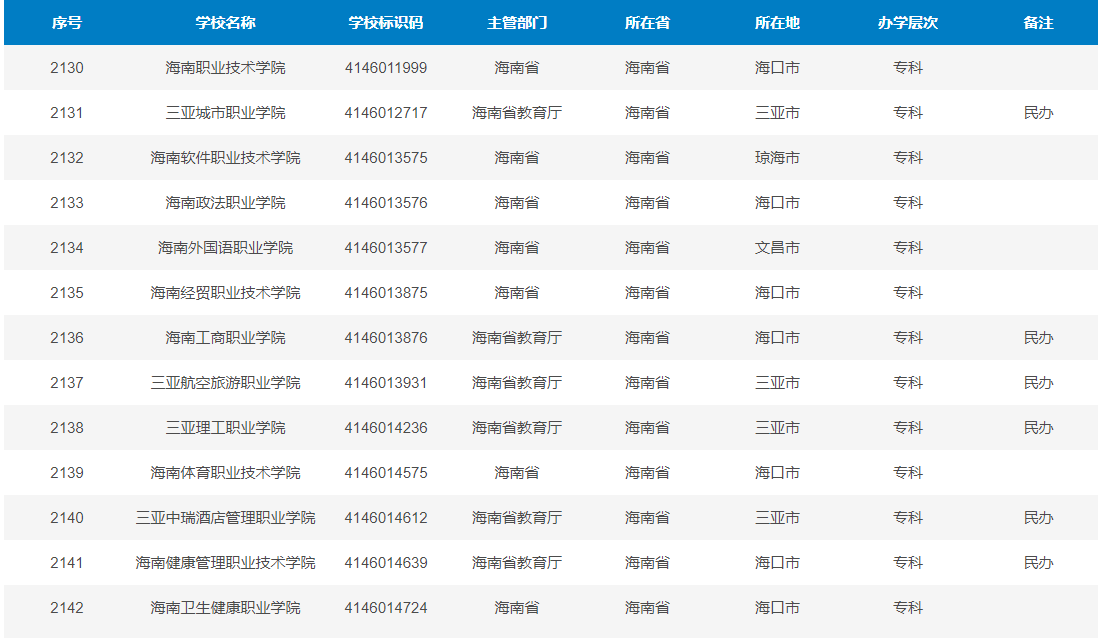
Task: Click the 序号 column header
Action: 67,22
